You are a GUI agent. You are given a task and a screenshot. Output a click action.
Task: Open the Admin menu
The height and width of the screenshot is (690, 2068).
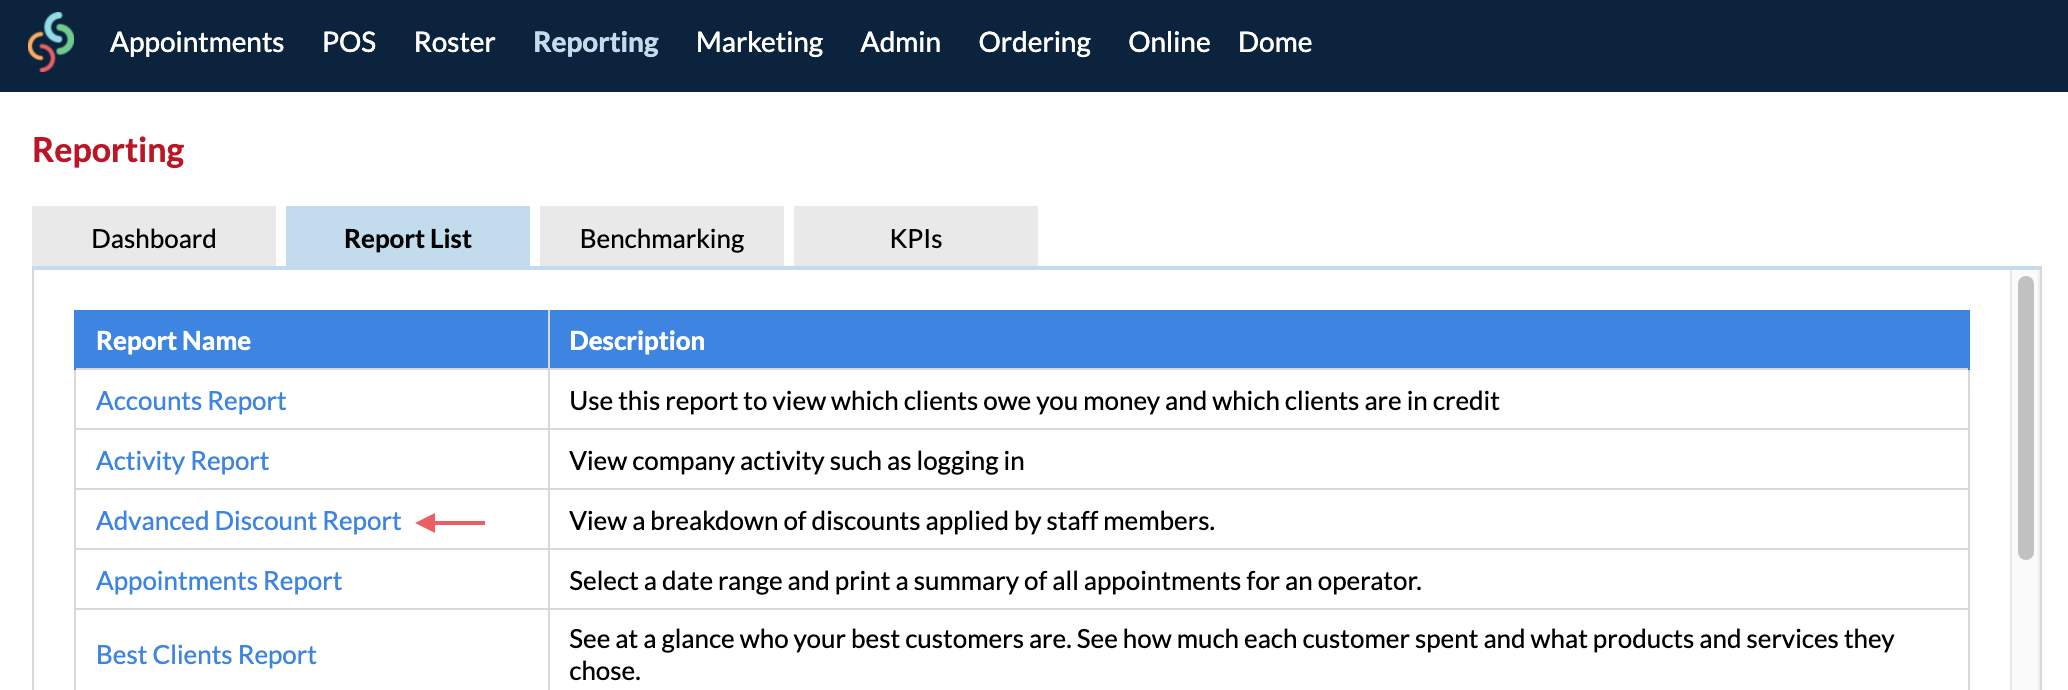[900, 42]
